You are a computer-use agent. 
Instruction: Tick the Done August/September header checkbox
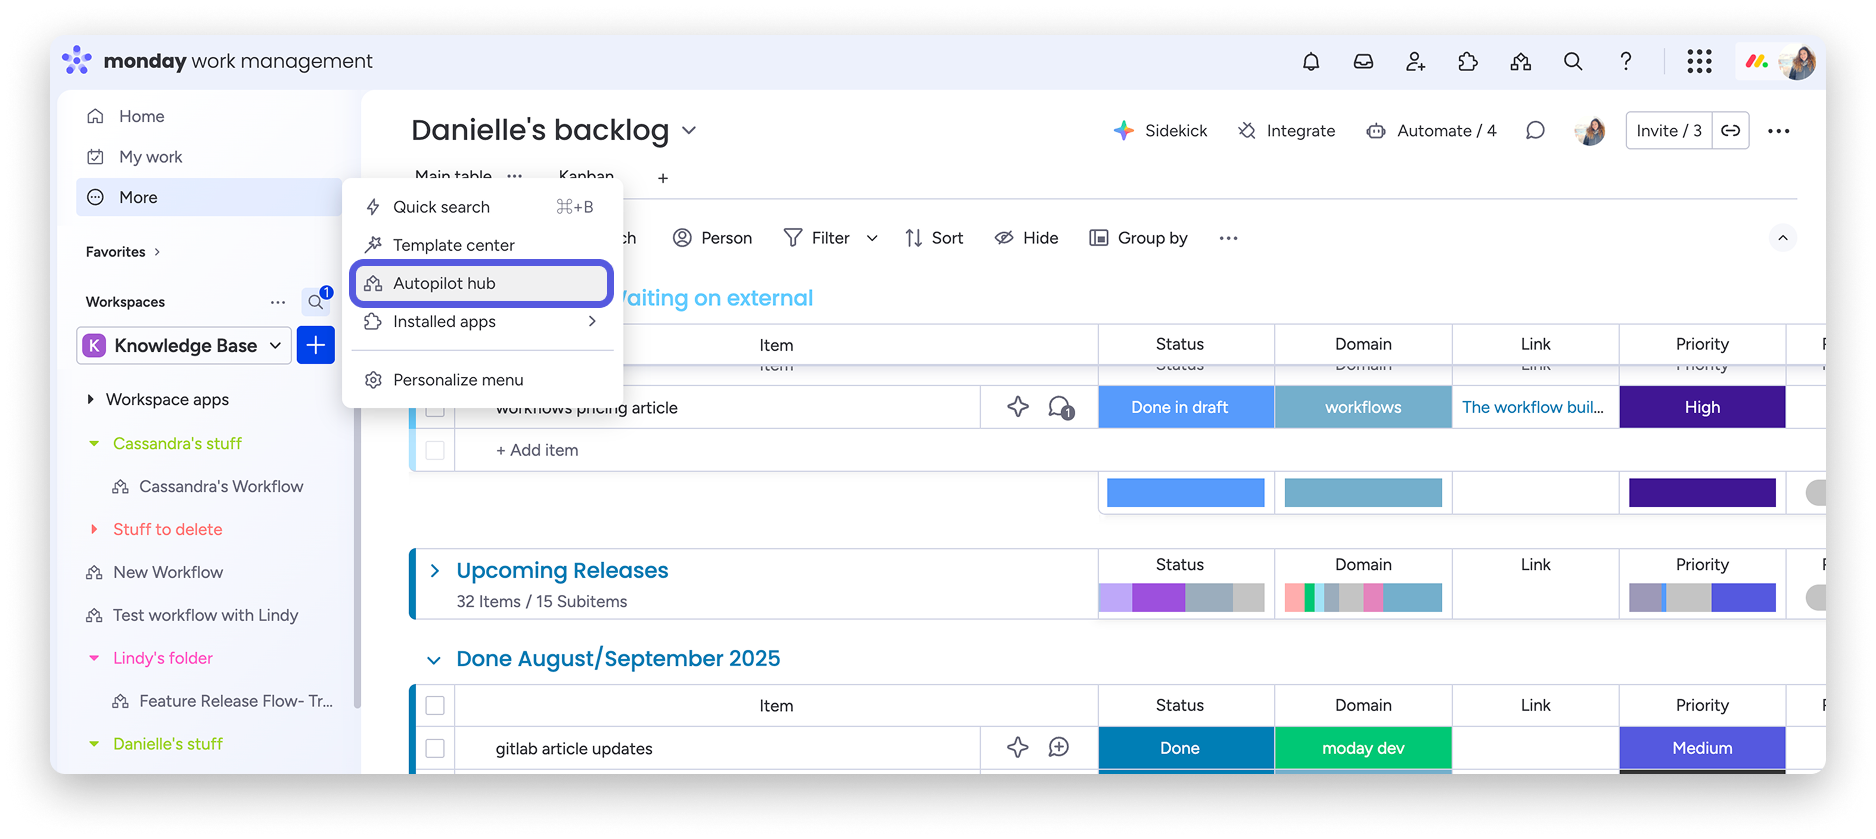[435, 705]
